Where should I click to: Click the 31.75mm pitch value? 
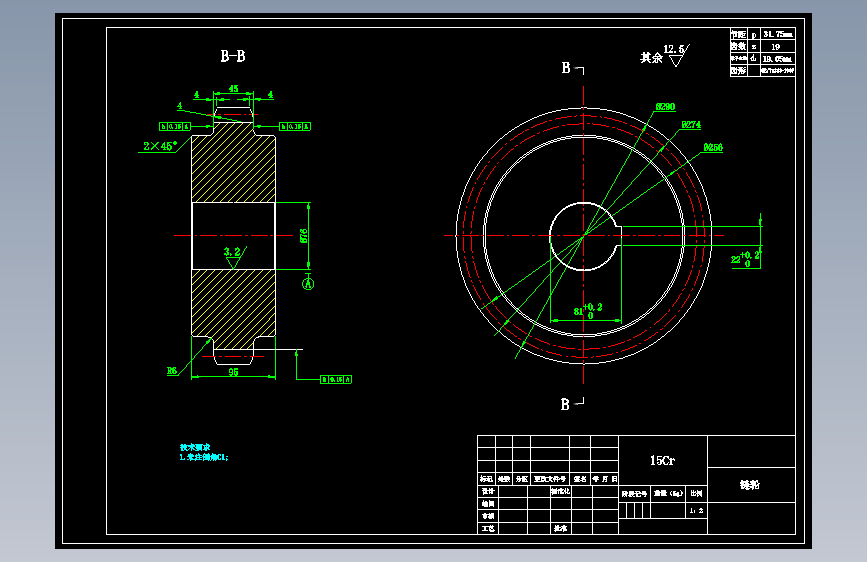(778, 34)
